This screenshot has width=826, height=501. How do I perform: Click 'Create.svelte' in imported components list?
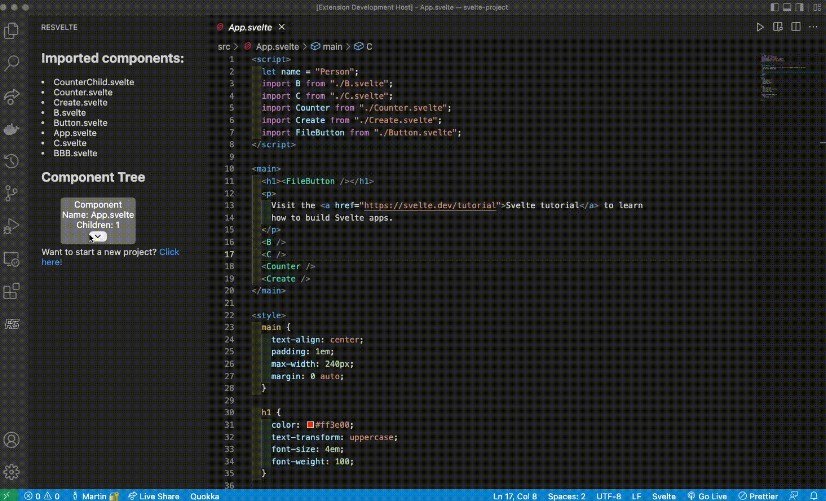pyautogui.click(x=80, y=103)
